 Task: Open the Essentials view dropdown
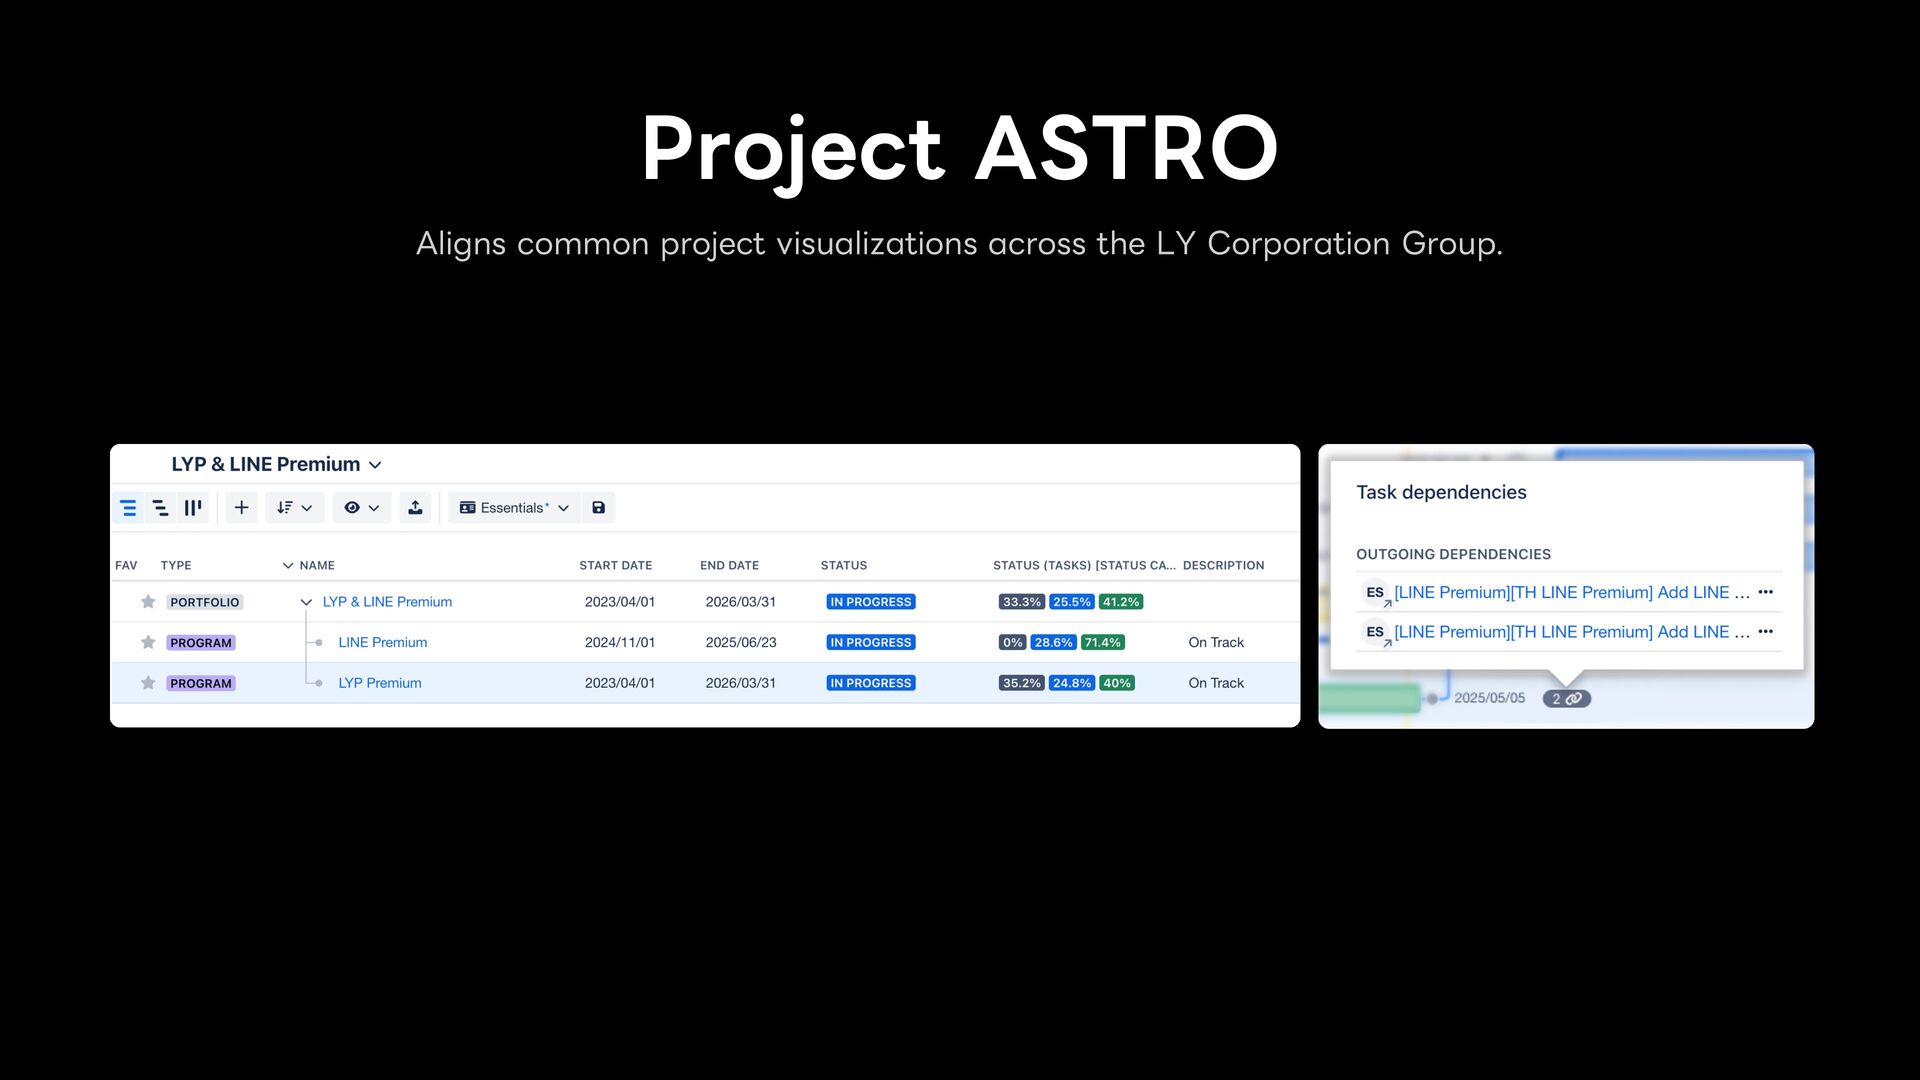pyautogui.click(x=514, y=508)
